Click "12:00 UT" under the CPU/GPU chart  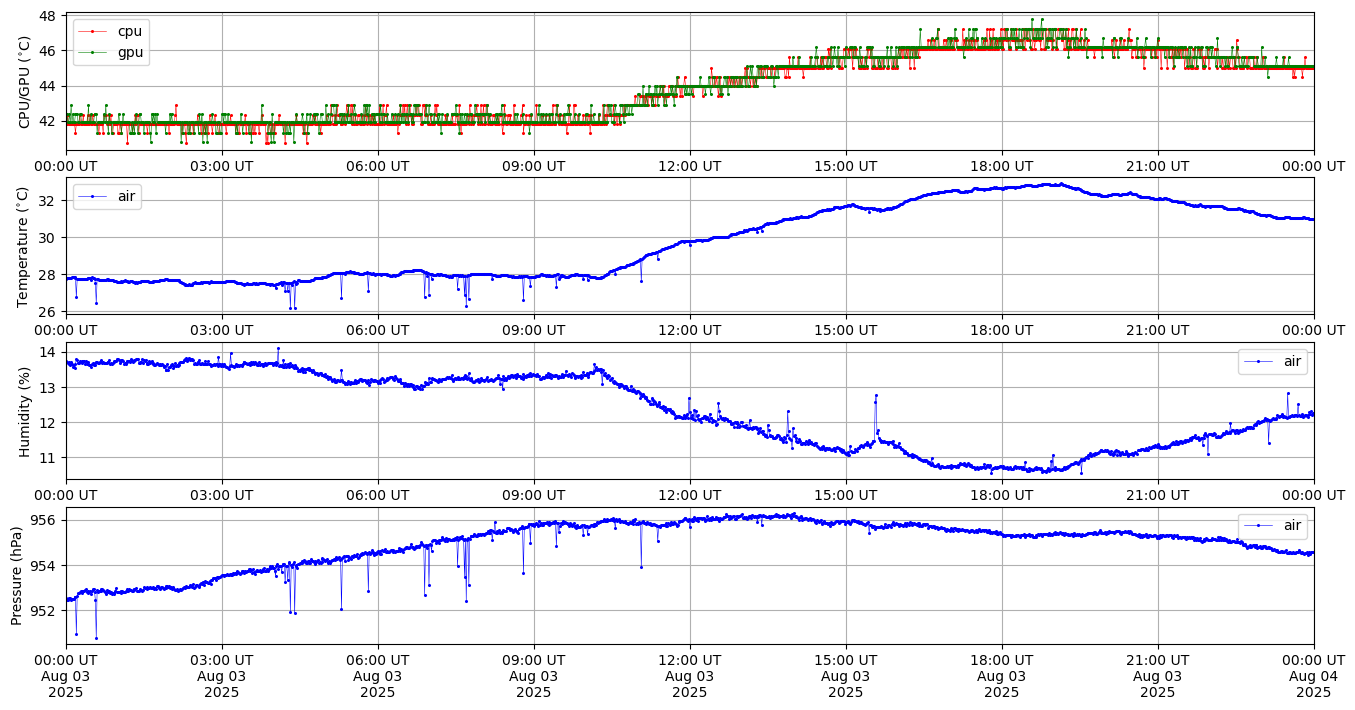point(690,167)
